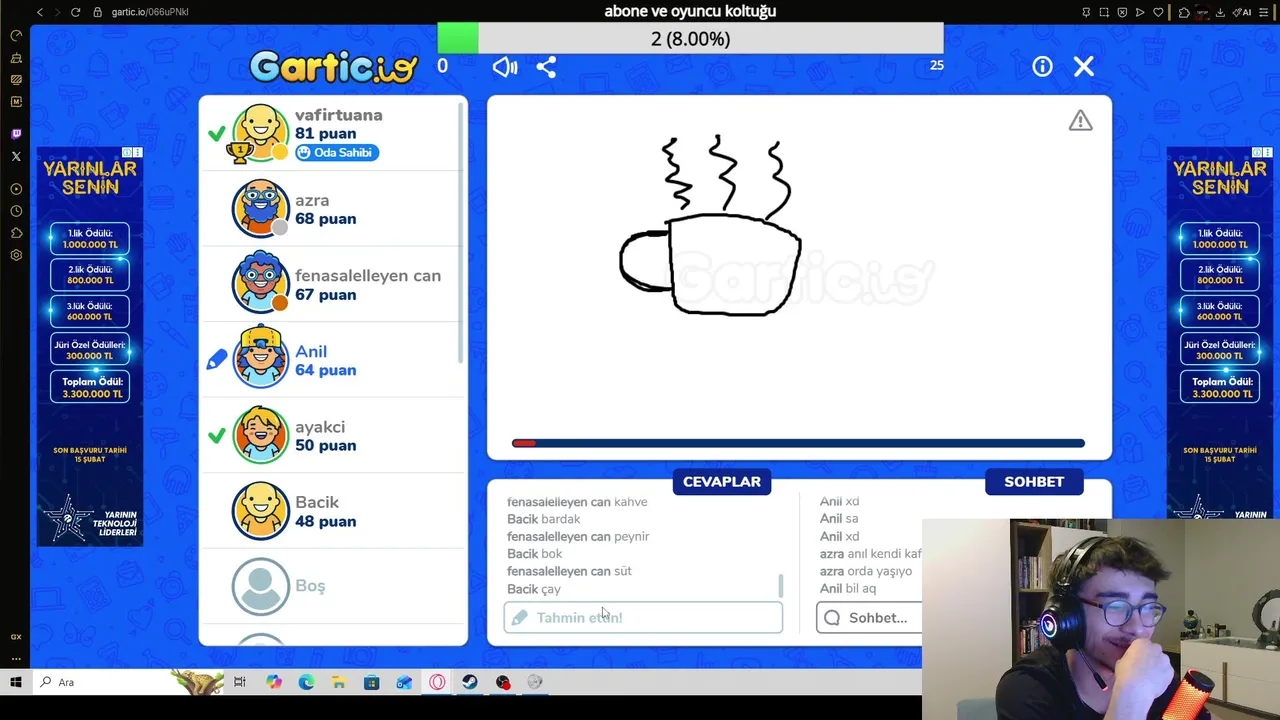Focus the Sohbet chat input
This screenshot has height=720, width=1280.
tap(870, 617)
